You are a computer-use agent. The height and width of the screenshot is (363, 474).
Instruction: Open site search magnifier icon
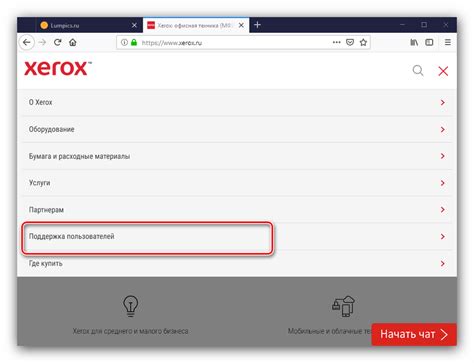click(x=418, y=71)
